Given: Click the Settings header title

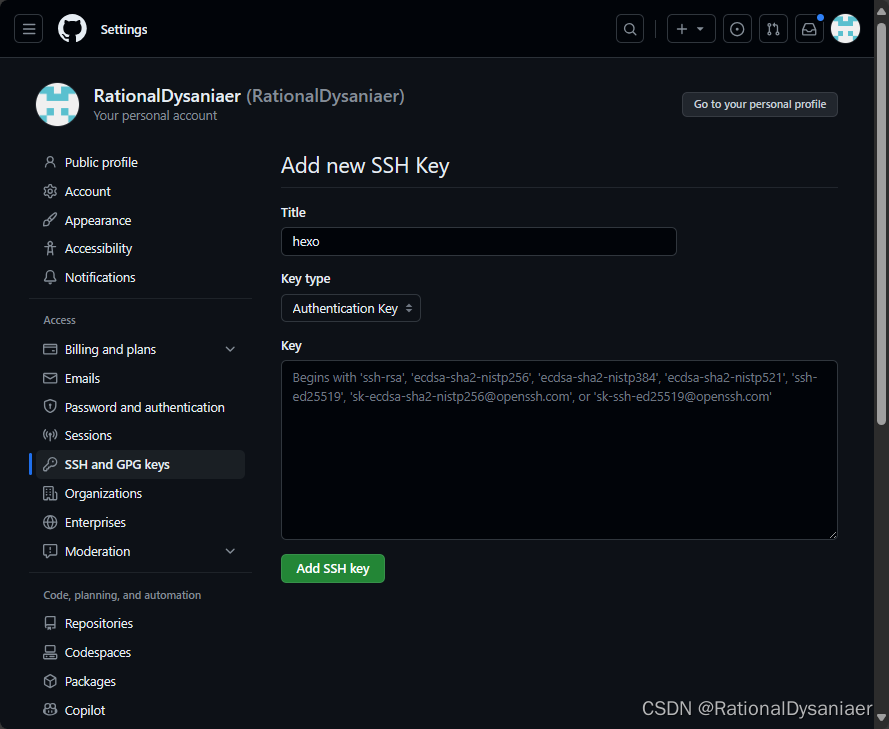Looking at the screenshot, I should pos(124,29).
